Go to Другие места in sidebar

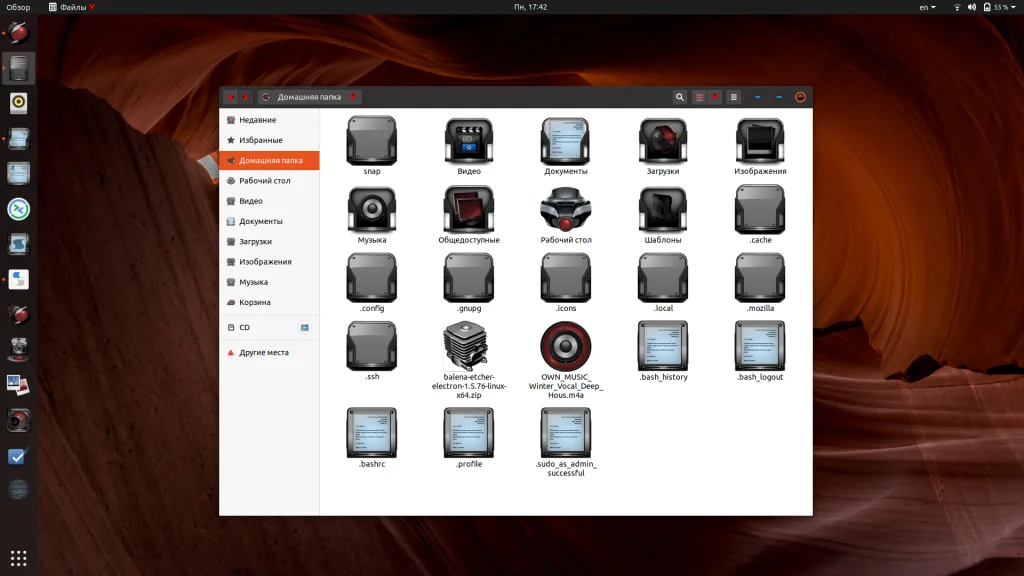click(x=263, y=352)
